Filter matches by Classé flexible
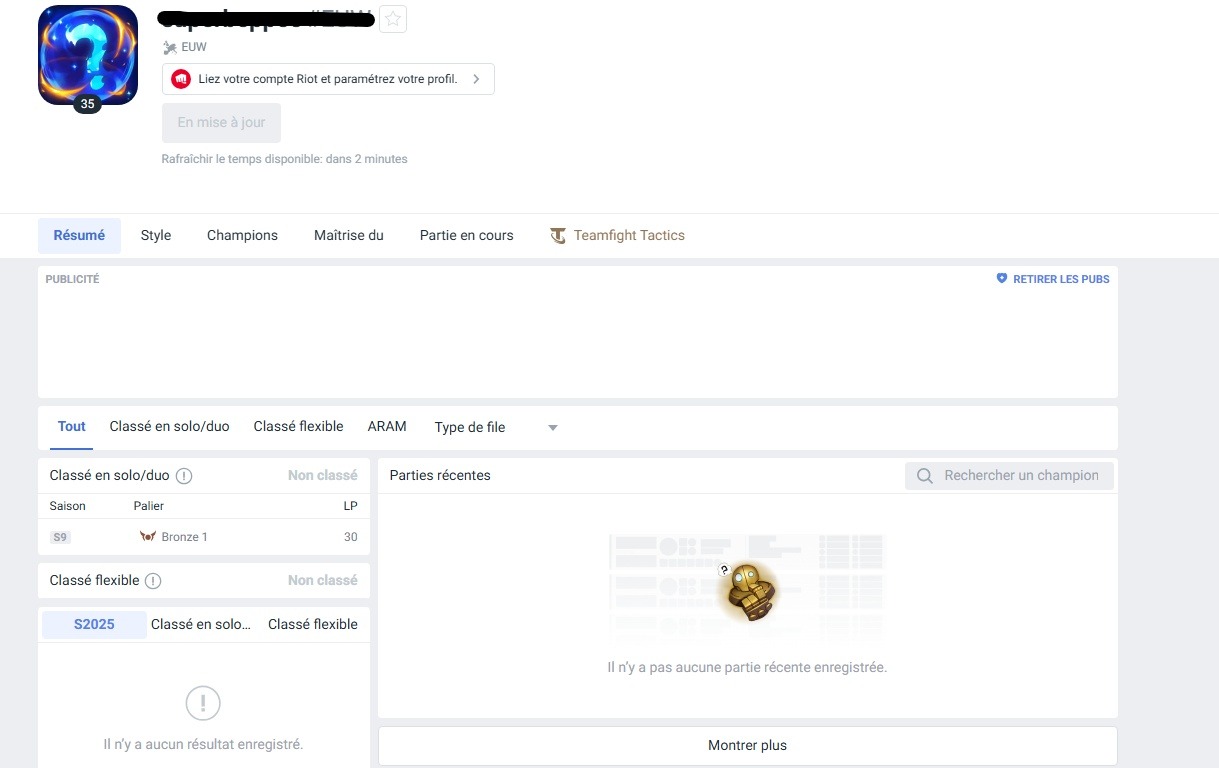The height and width of the screenshot is (768, 1219). (x=299, y=427)
